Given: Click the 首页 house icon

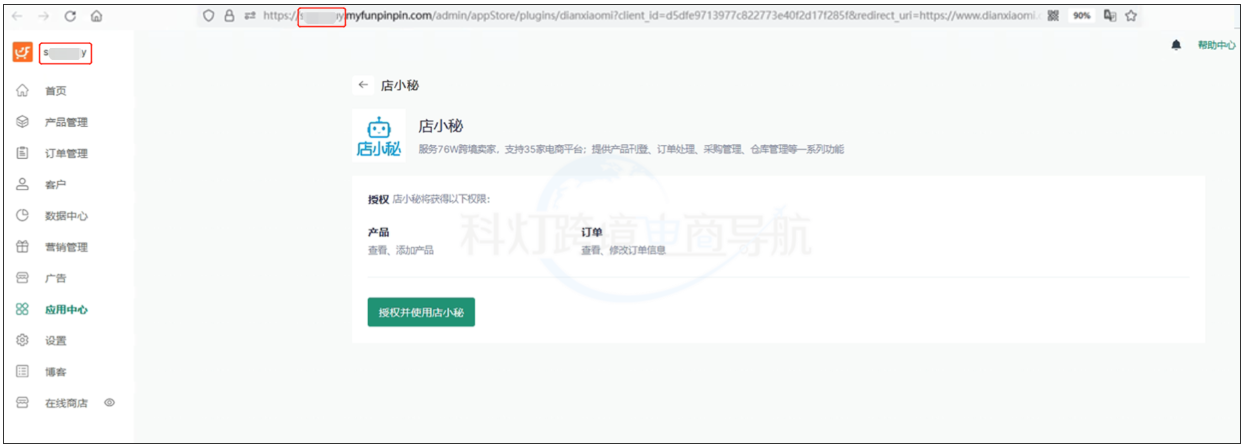Looking at the screenshot, I should coord(22,91).
